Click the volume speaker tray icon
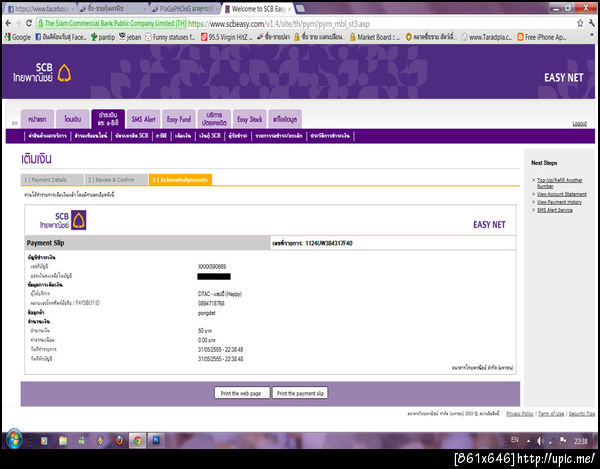600x469 pixels. [x=540, y=441]
